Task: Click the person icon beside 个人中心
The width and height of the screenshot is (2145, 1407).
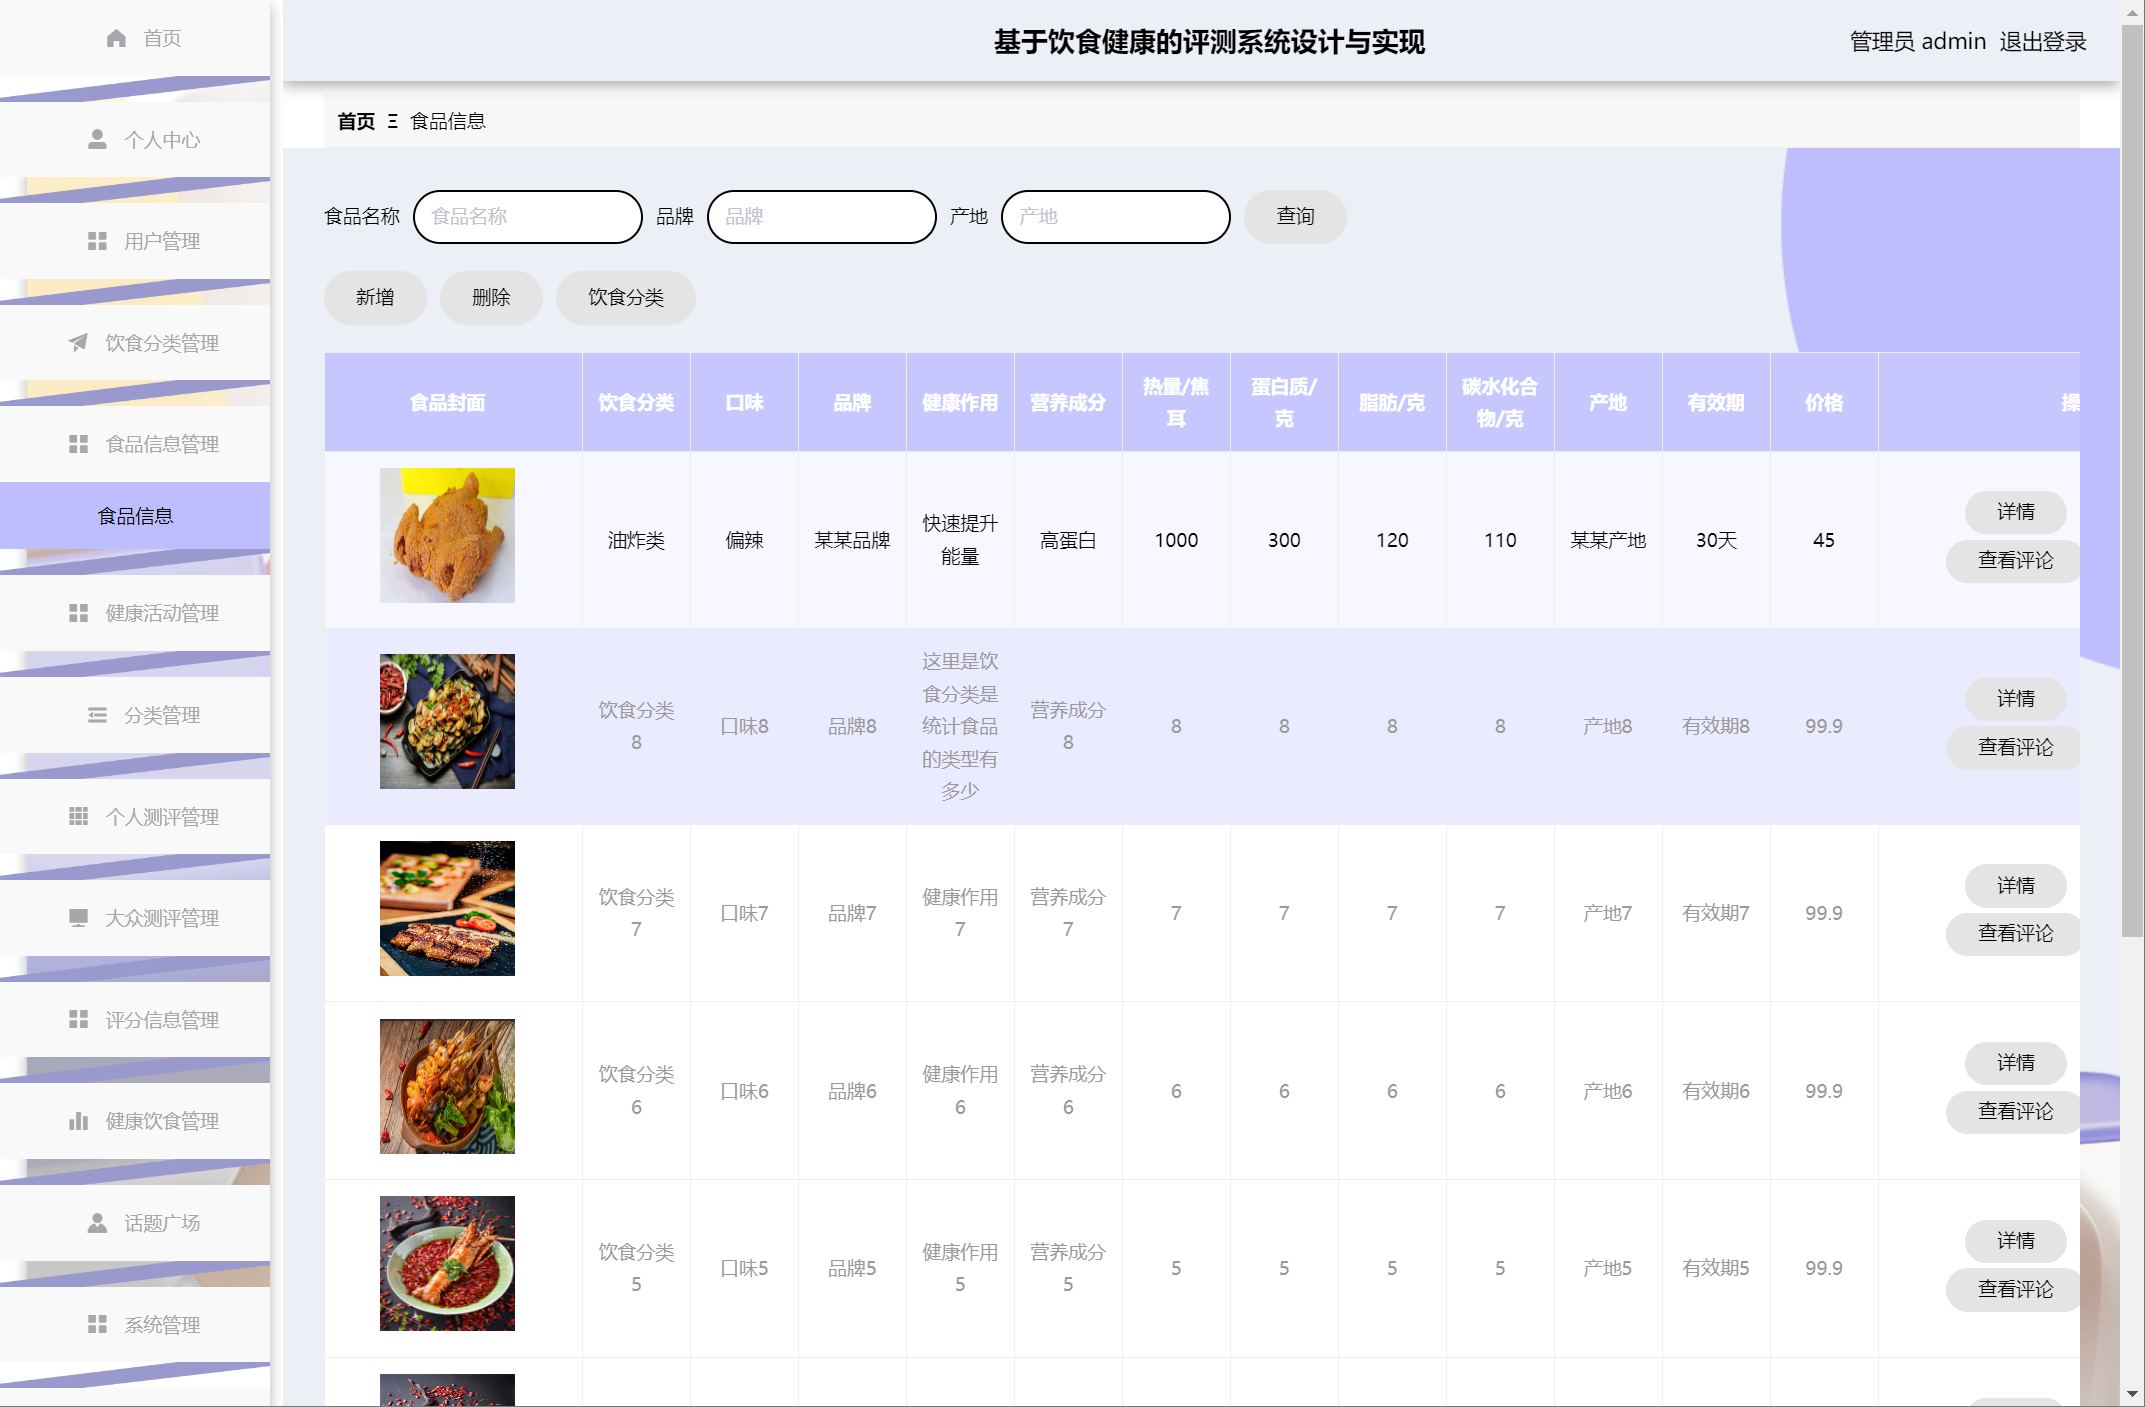Action: pos(97,139)
